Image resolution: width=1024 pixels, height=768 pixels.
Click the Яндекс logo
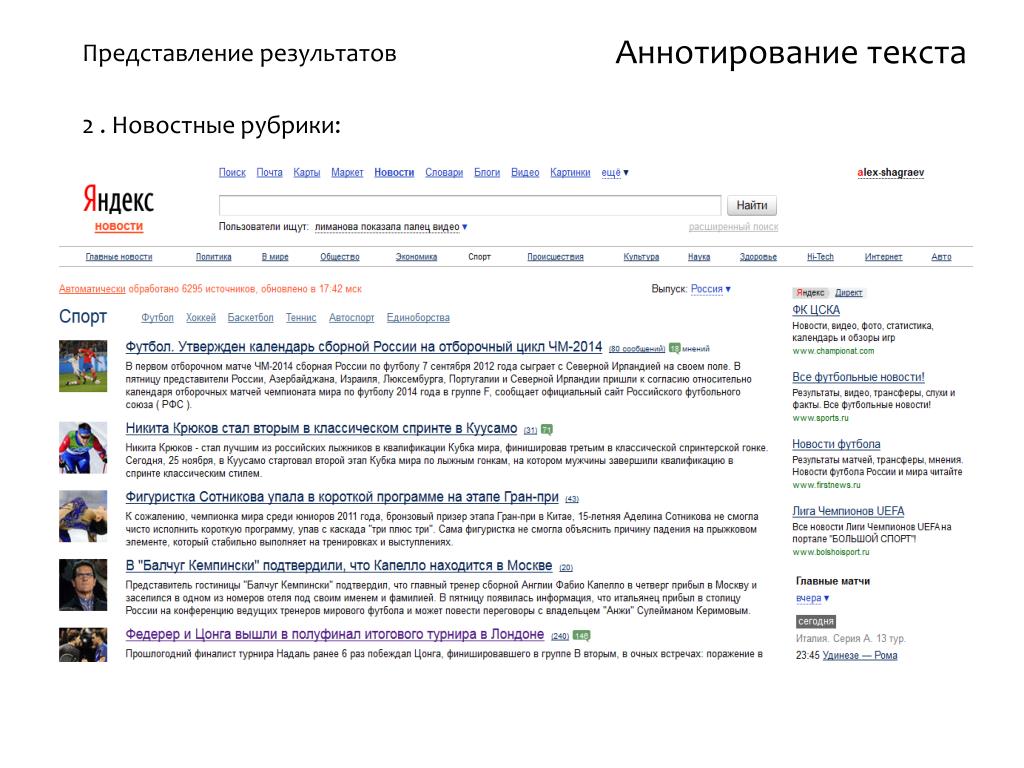tap(118, 199)
